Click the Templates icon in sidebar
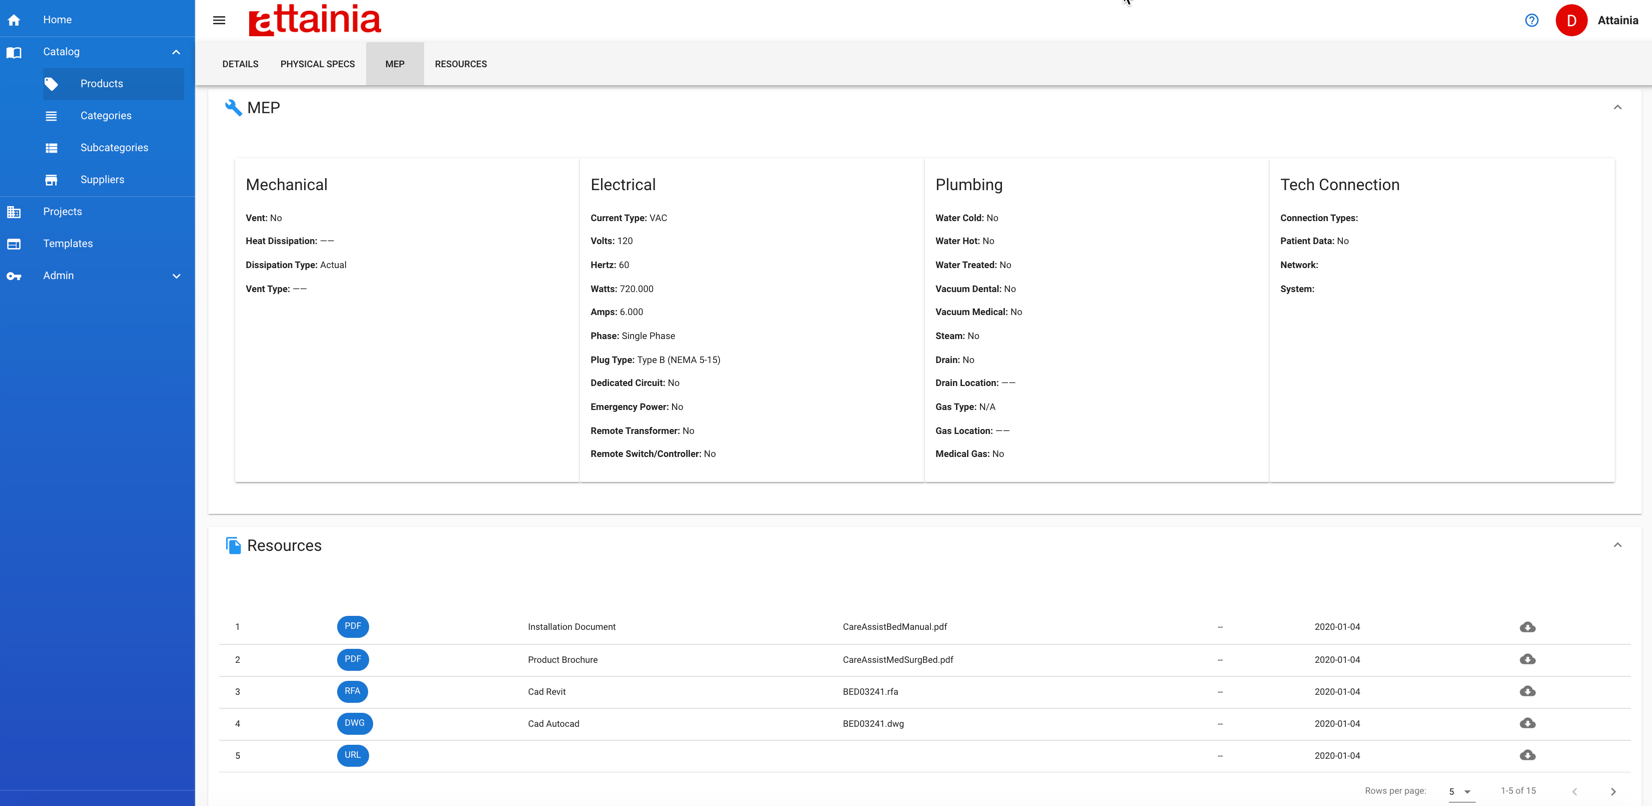Screen dimensions: 1652x806 pyautogui.click(x=14, y=244)
